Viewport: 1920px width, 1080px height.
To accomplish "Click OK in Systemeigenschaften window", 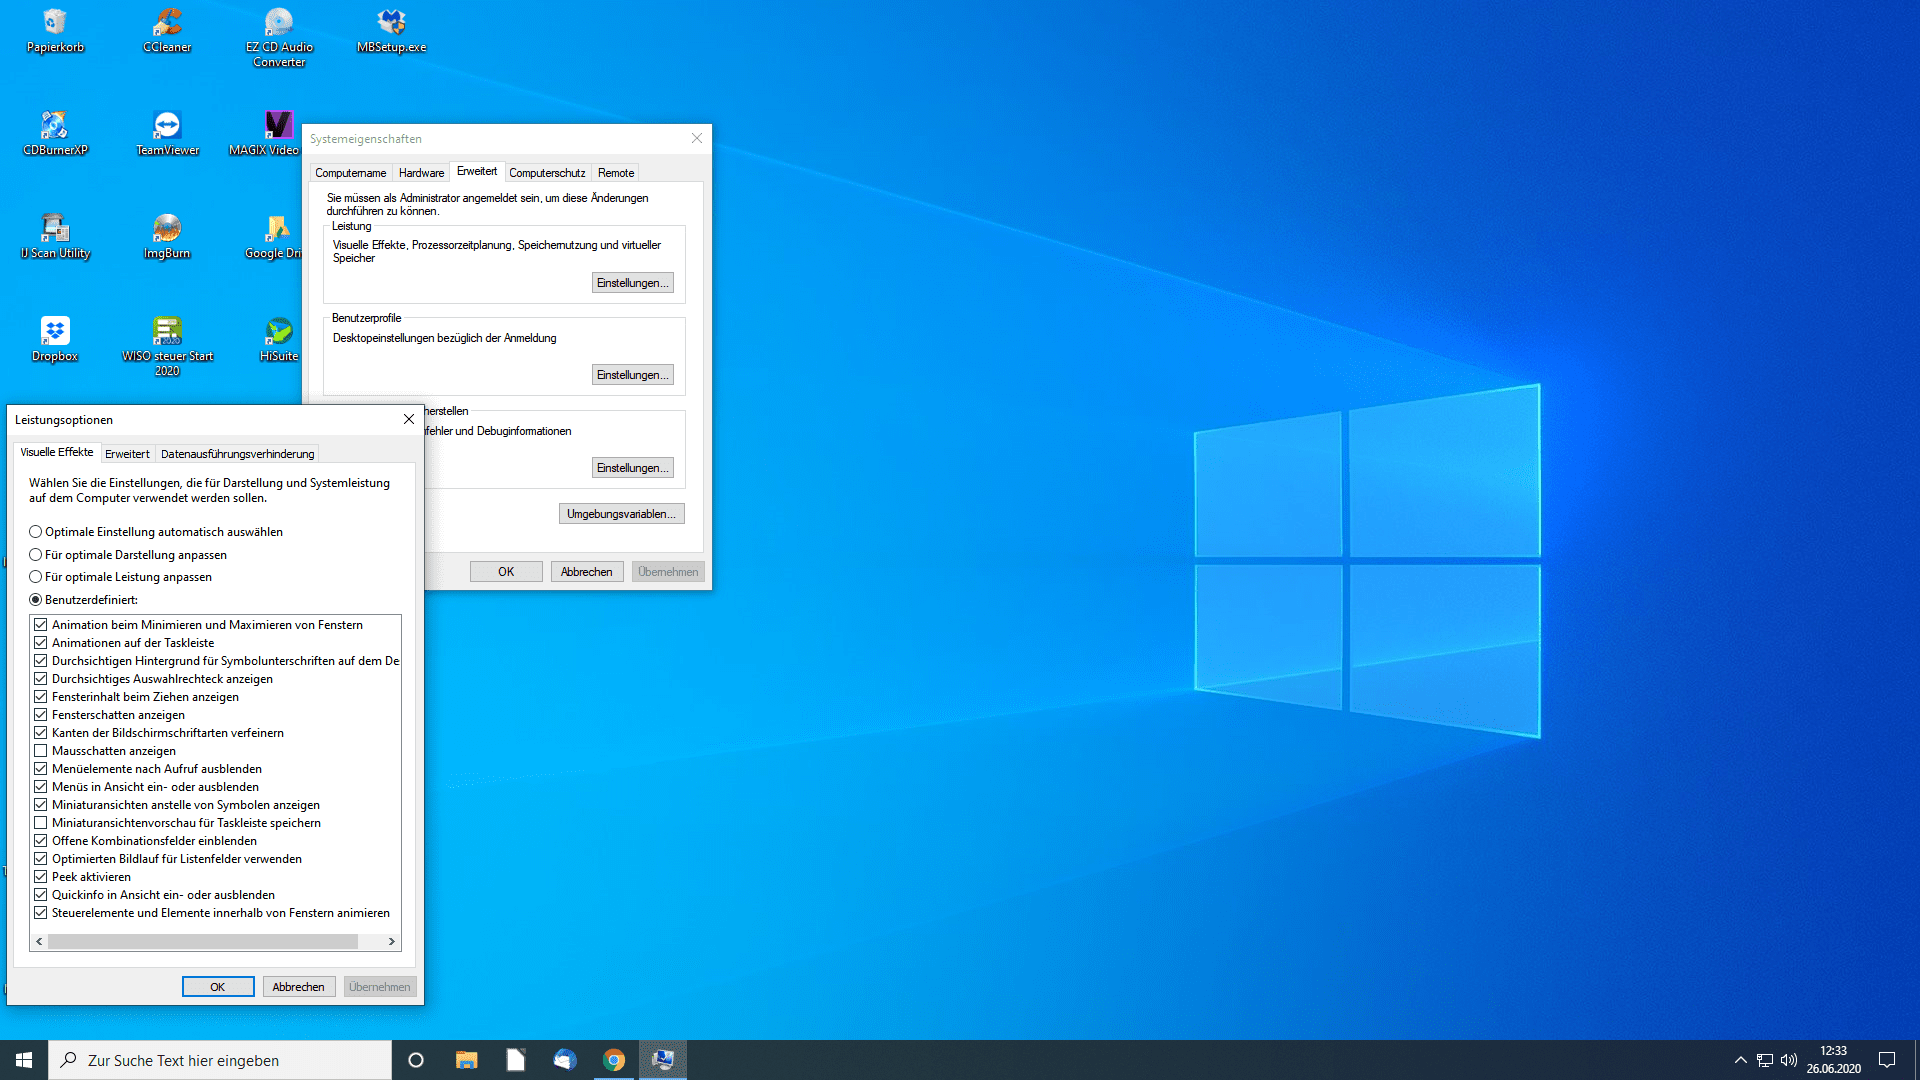I will coord(506,572).
